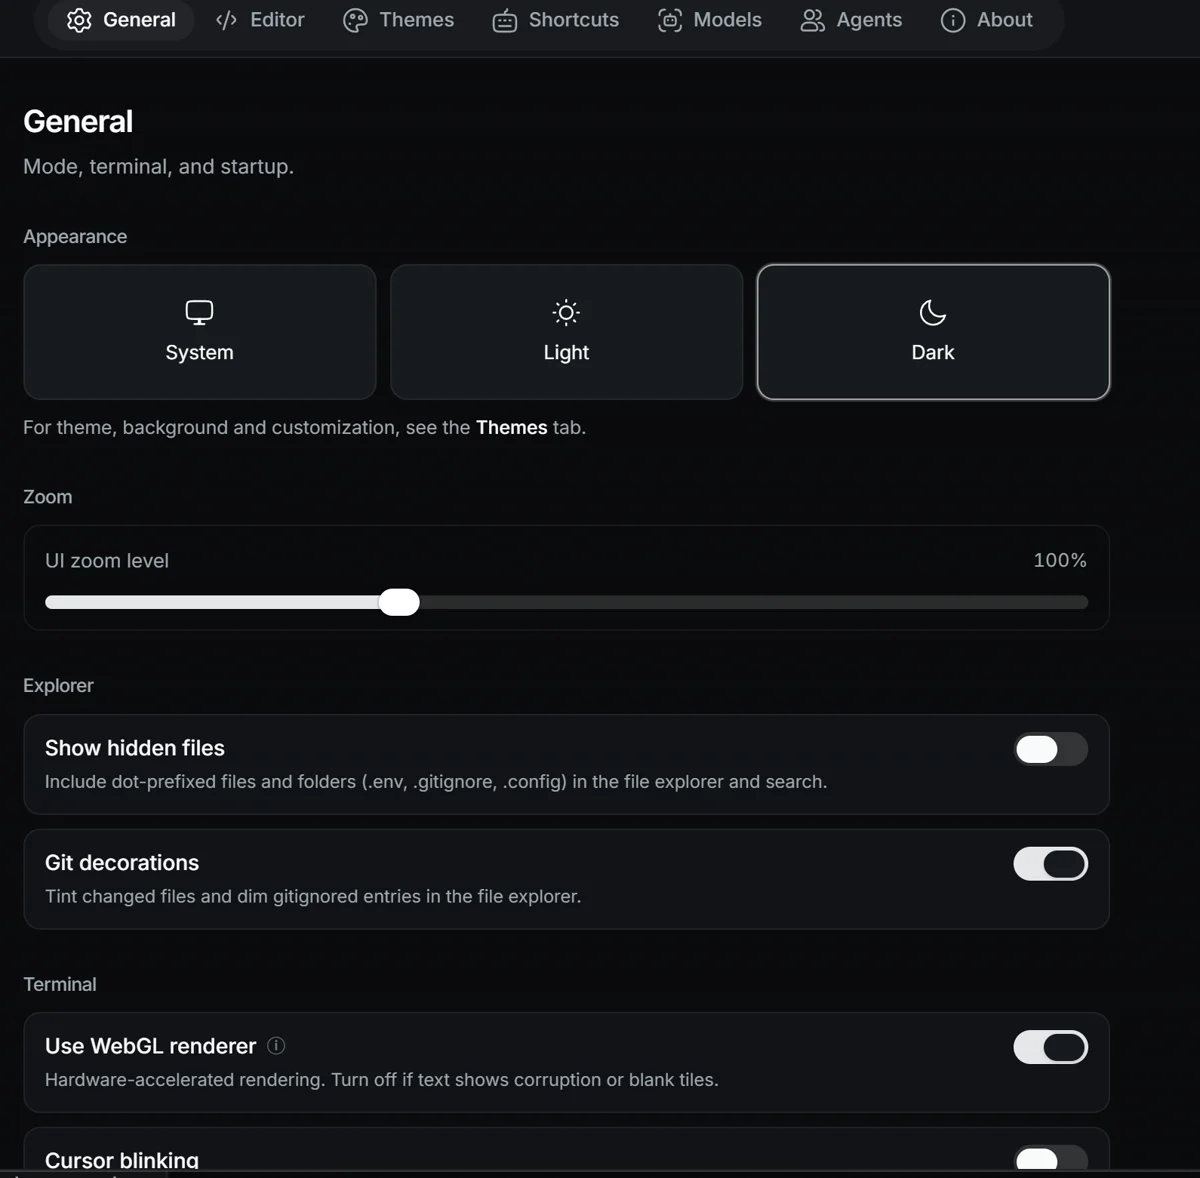The image size is (1200, 1178).
Task: Click the sun icon in Light card
Action: [x=566, y=313]
